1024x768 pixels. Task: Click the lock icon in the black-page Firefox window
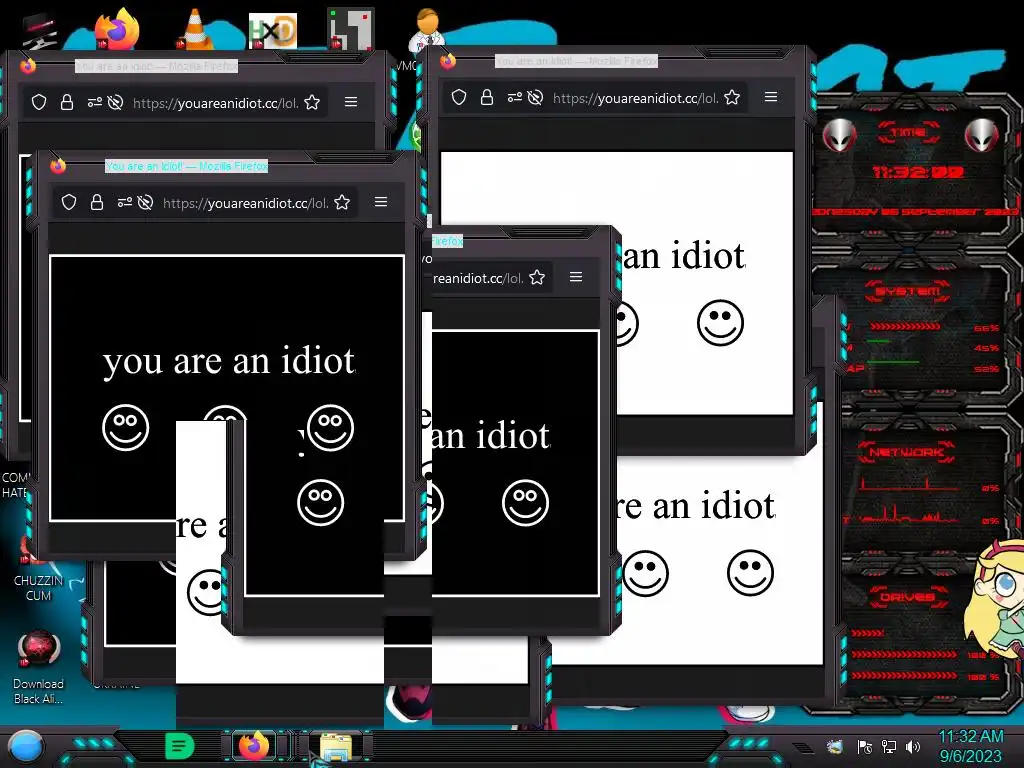(97, 202)
